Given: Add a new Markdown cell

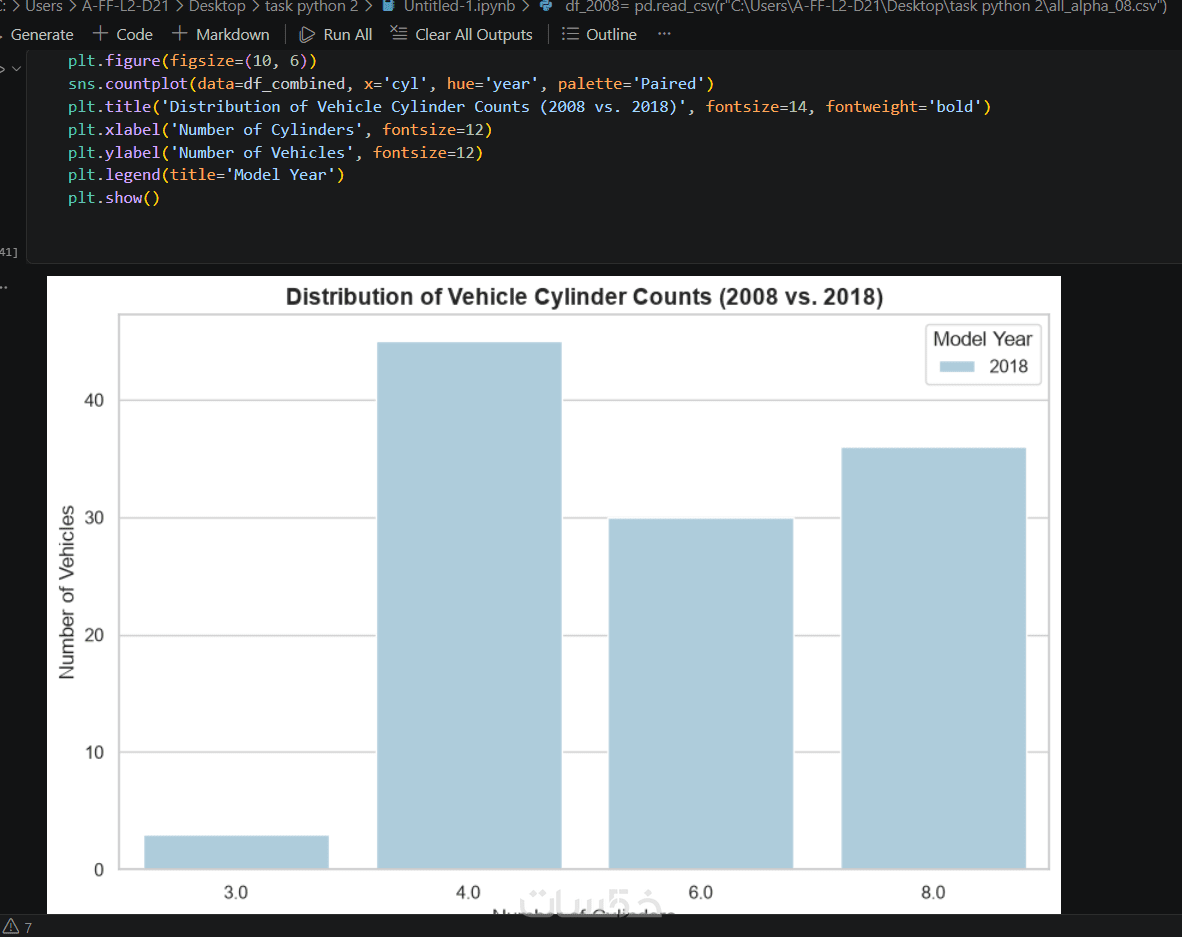Looking at the screenshot, I should (221, 35).
